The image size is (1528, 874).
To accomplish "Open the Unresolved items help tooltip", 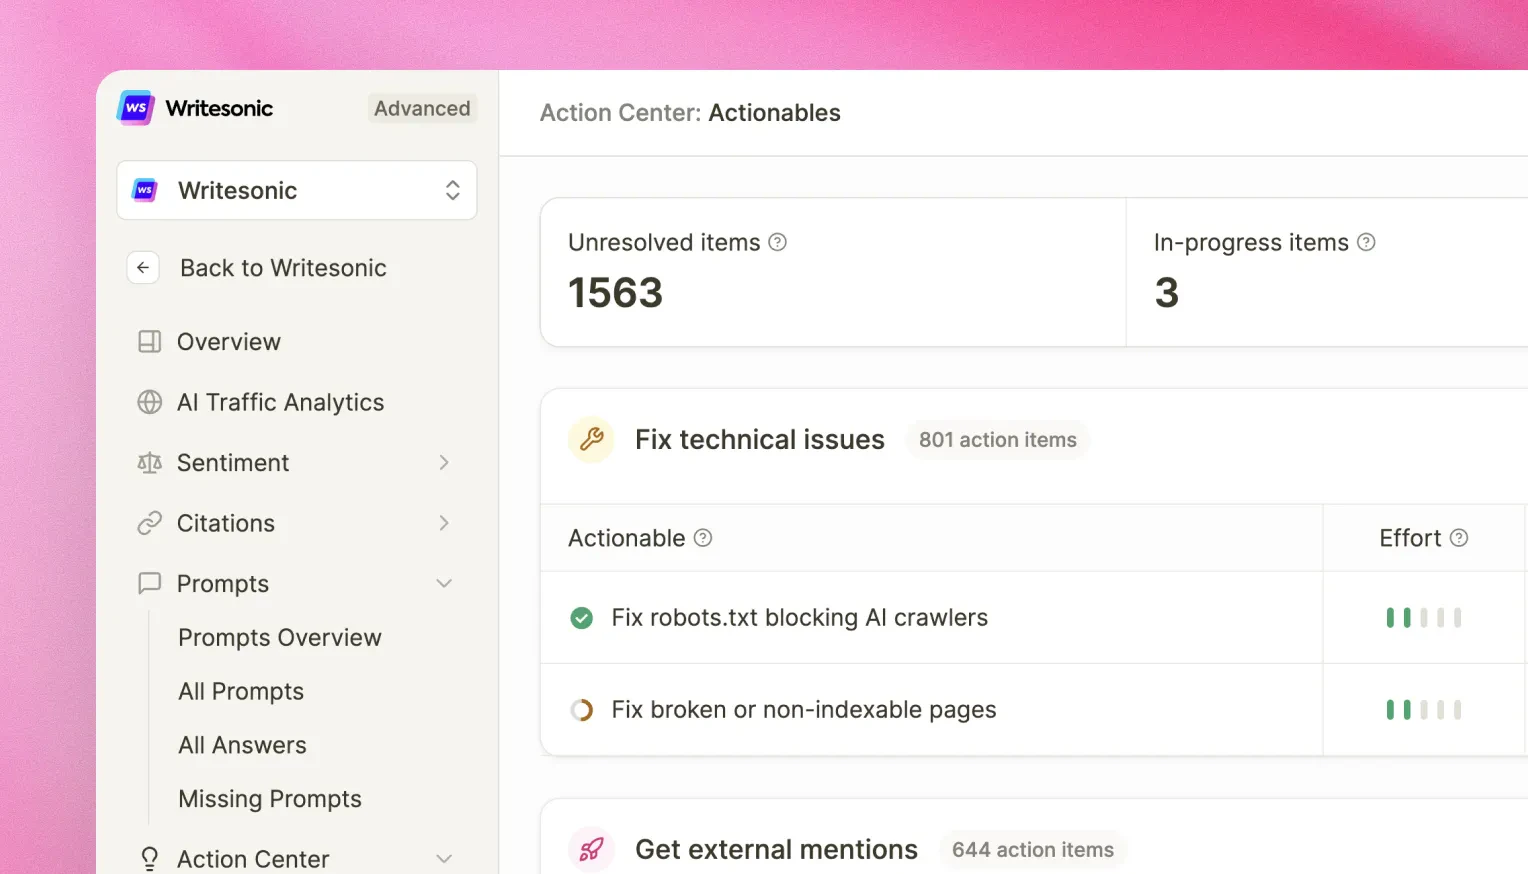I will tap(780, 242).
